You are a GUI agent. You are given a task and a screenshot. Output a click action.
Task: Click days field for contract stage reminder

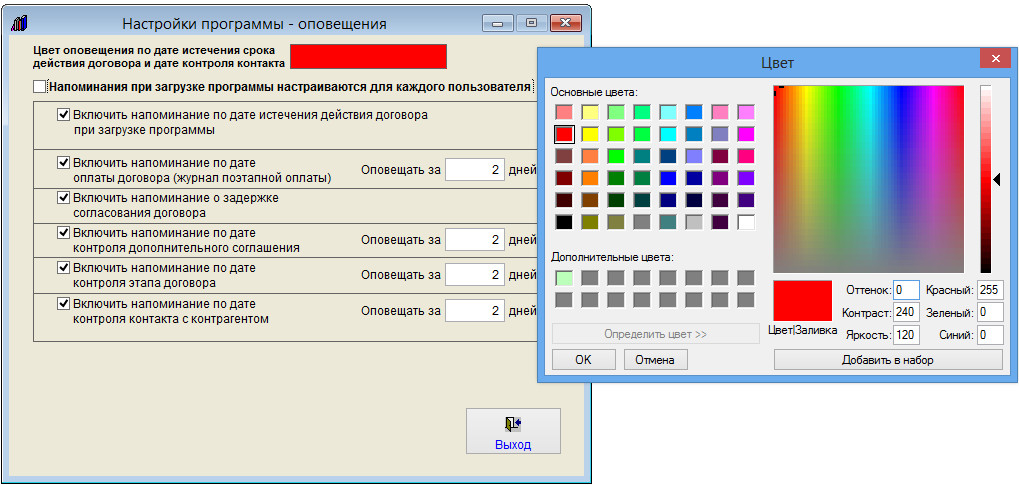(475, 275)
